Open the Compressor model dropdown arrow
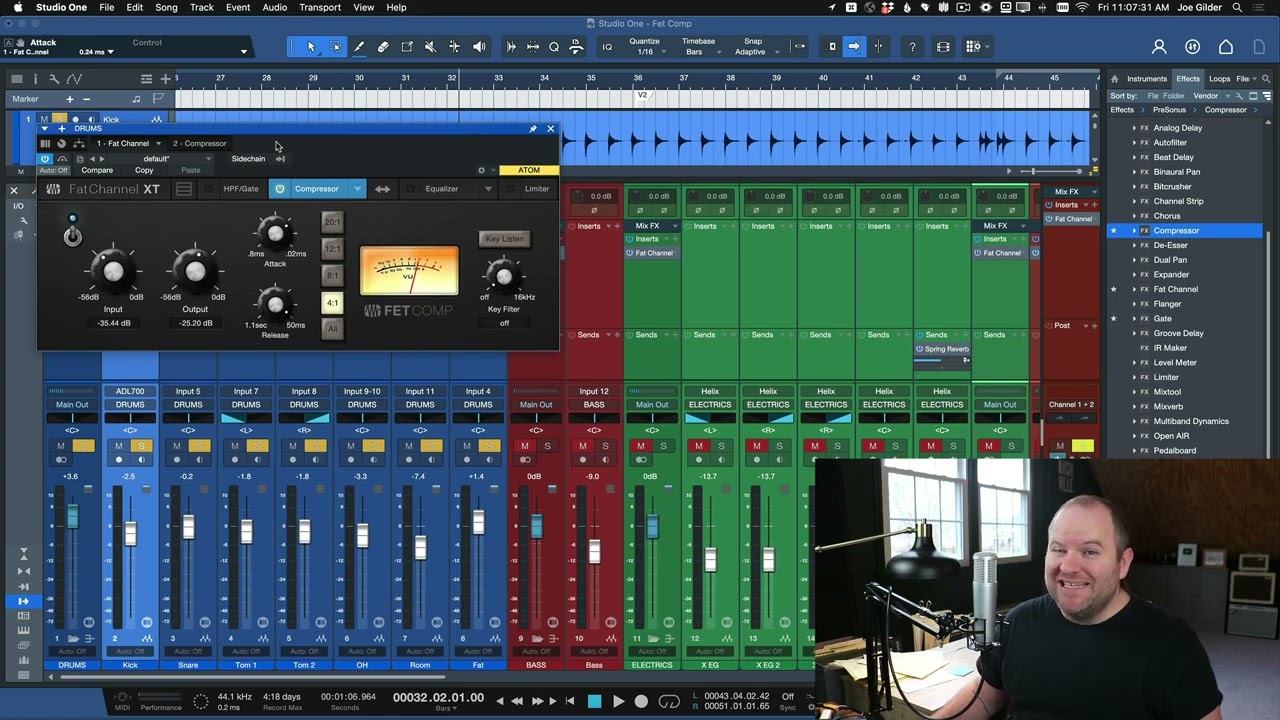Screen dimensions: 1280x720 tap(357, 189)
